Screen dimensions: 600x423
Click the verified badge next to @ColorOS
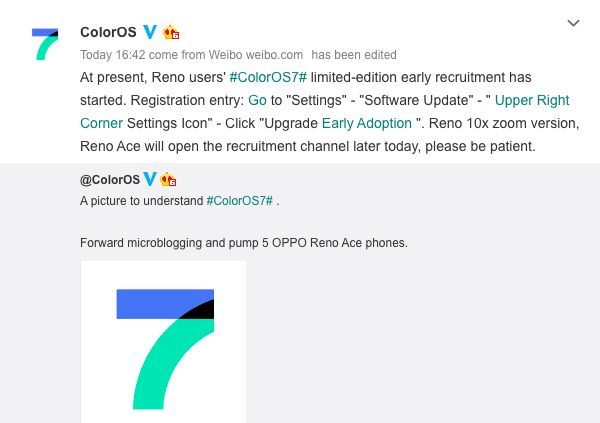pyautogui.click(x=151, y=180)
